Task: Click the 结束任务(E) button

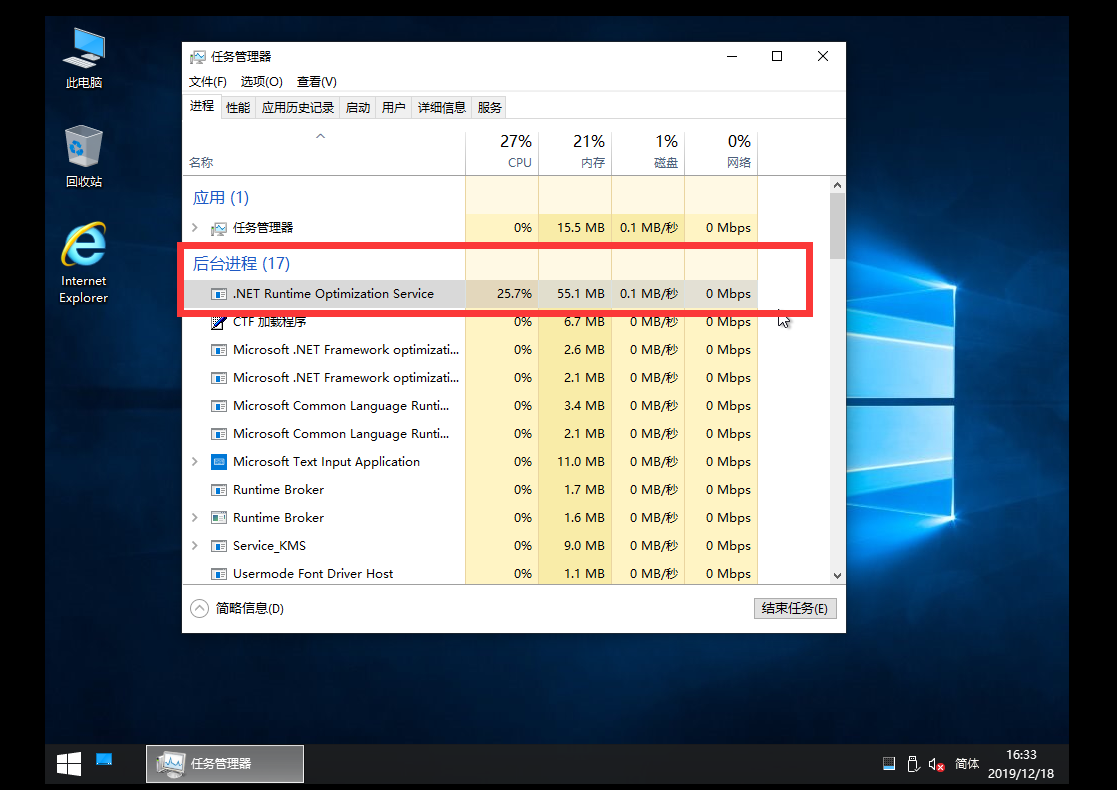Action: (795, 608)
